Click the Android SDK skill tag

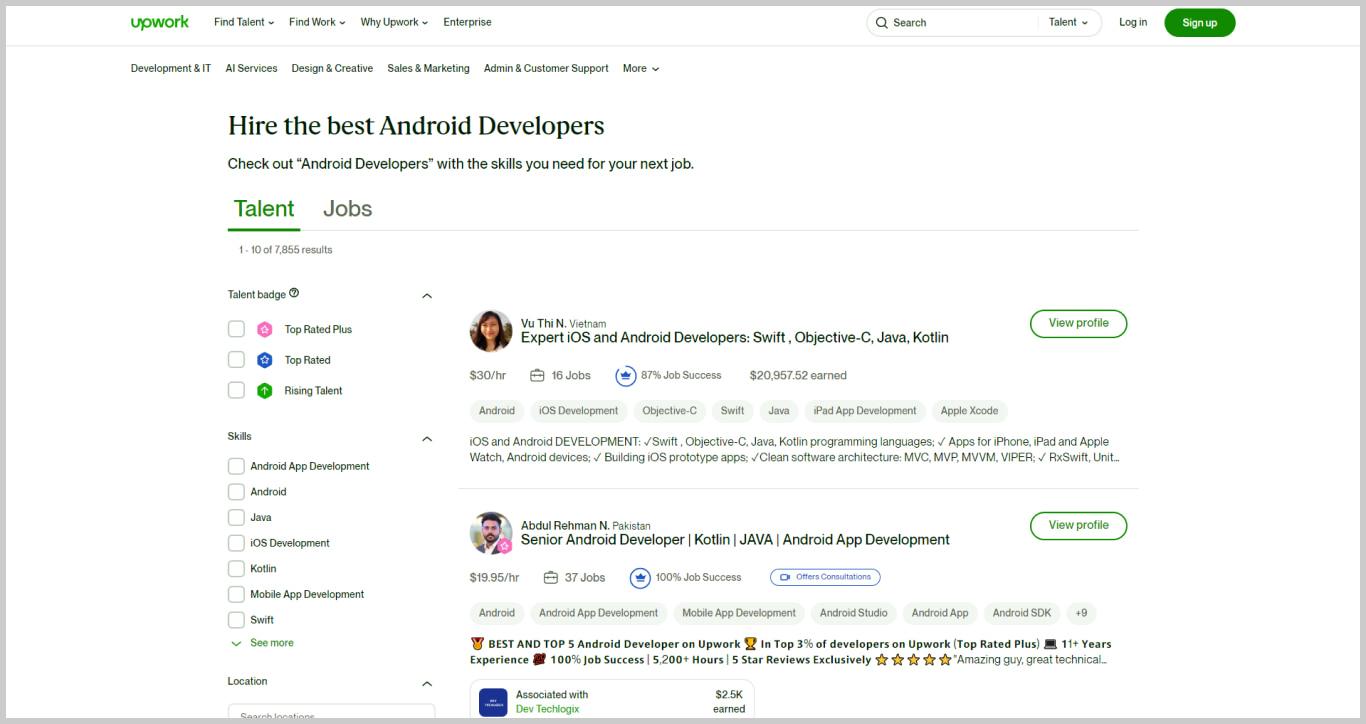tap(1022, 613)
